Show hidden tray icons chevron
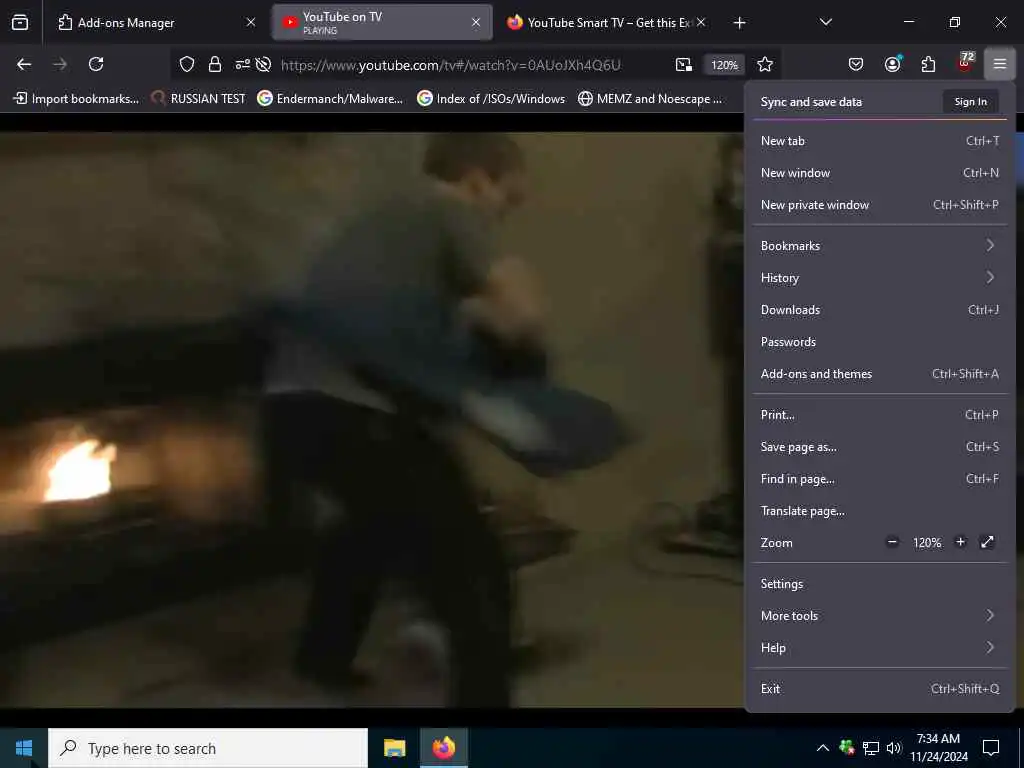1024x768 pixels. coord(823,748)
